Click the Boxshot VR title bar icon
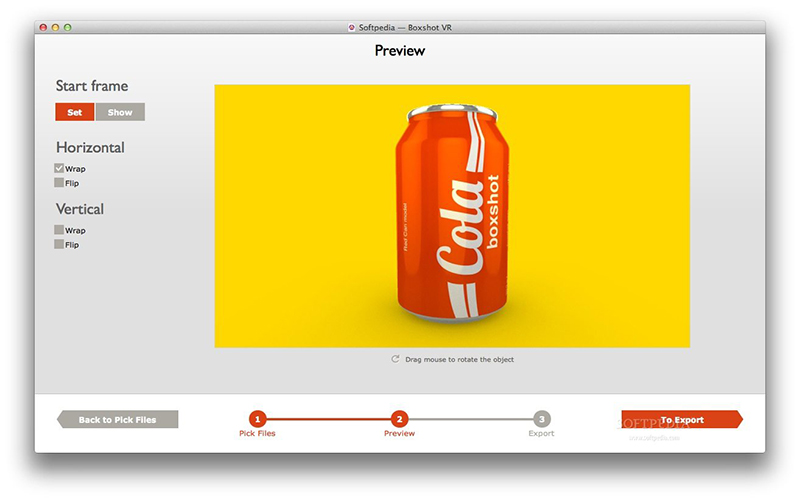The width and height of the screenshot is (800, 500). tap(352, 28)
